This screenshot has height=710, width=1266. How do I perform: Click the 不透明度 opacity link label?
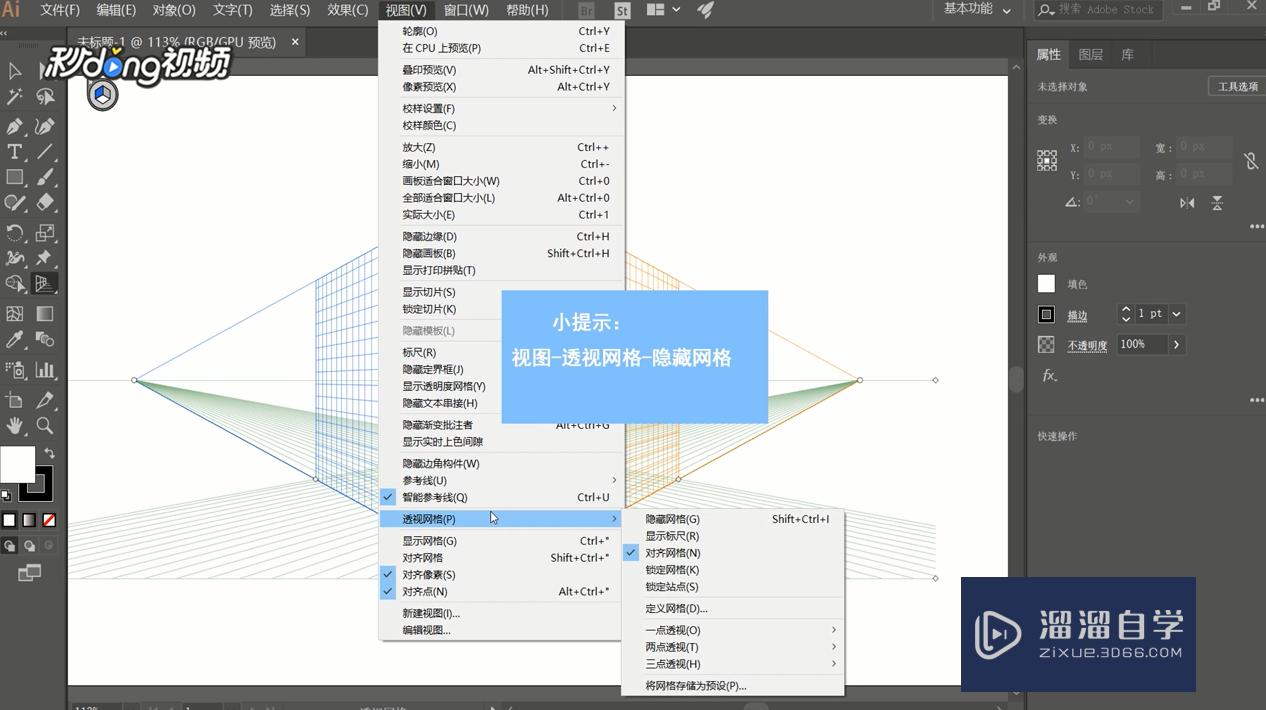tap(1087, 345)
